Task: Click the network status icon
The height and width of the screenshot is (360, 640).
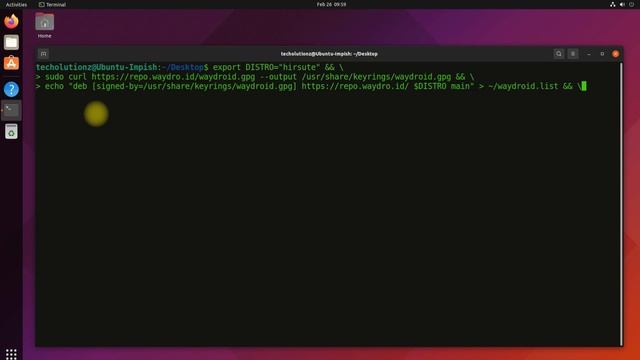Action: [x=613, y=4]
